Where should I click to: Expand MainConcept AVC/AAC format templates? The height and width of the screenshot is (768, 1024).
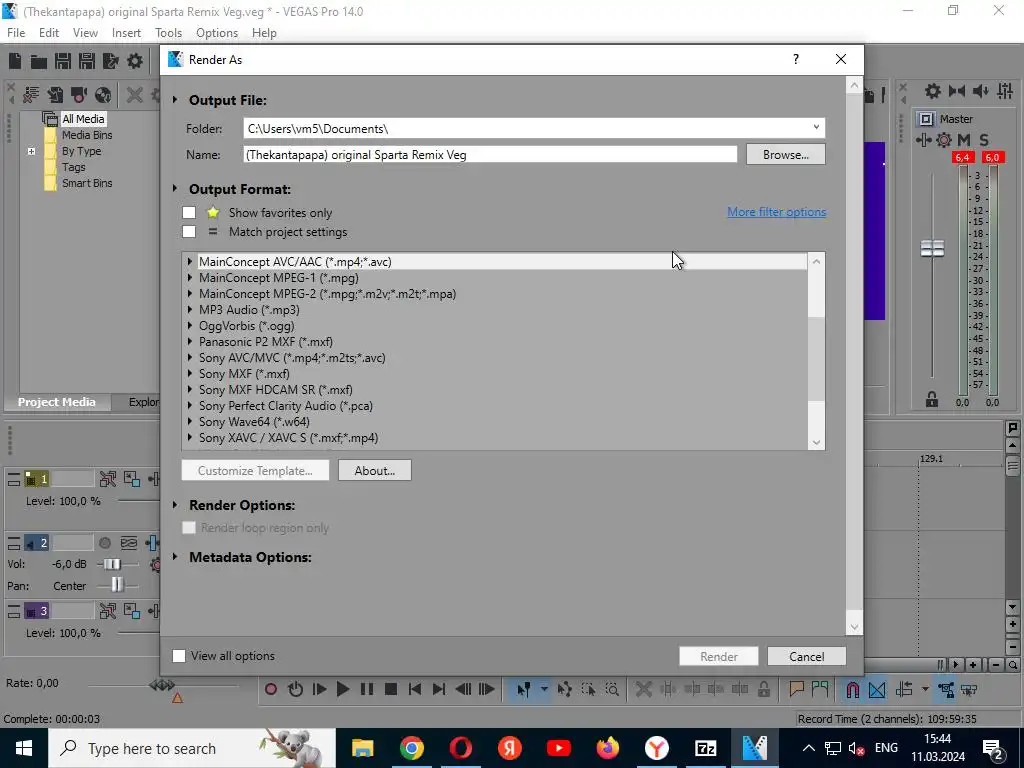pos(190,261)
